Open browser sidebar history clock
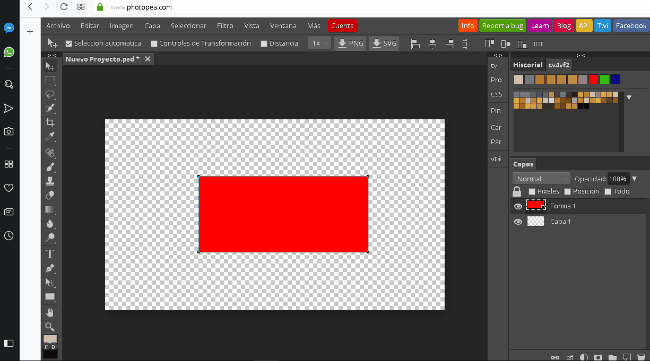The height and width of the screenshot is (361, 650). click(x=9, y=236)
